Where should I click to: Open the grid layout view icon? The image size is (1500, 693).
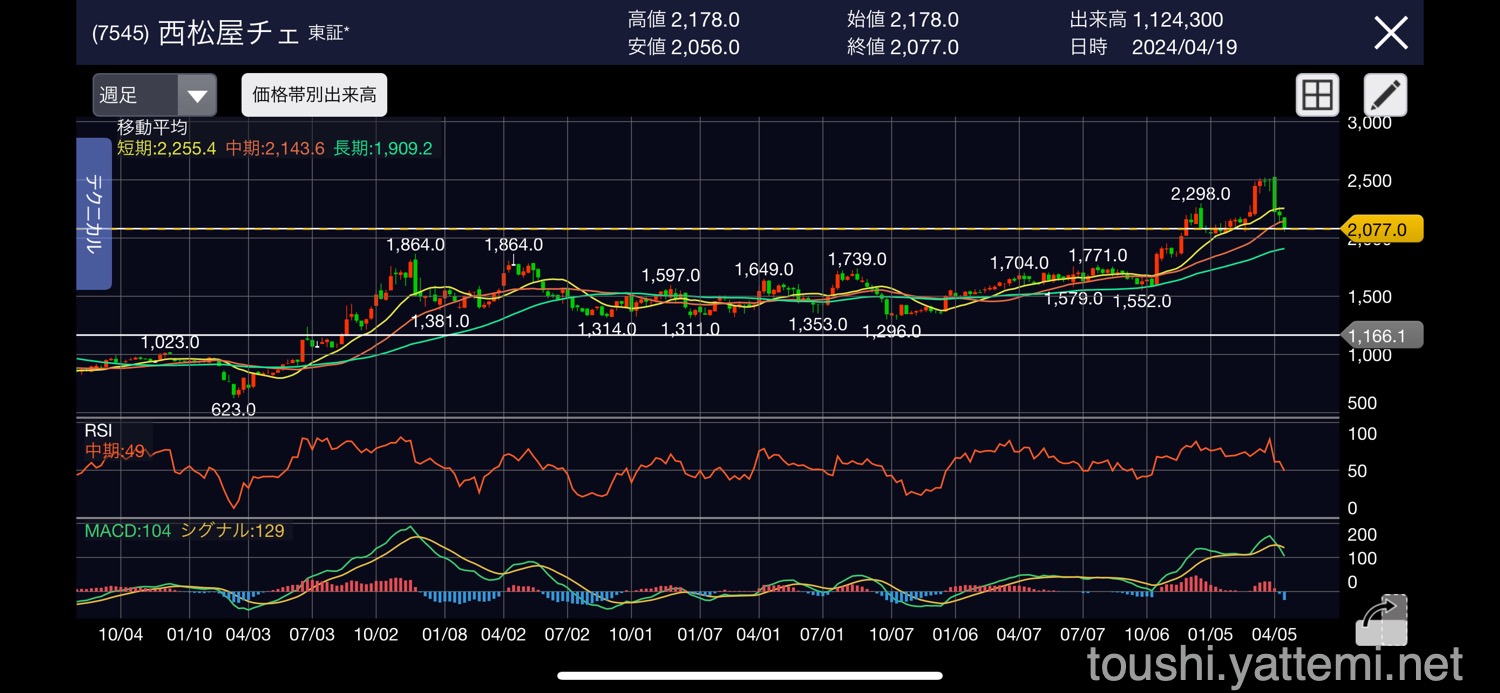[x=1317, y=96]
